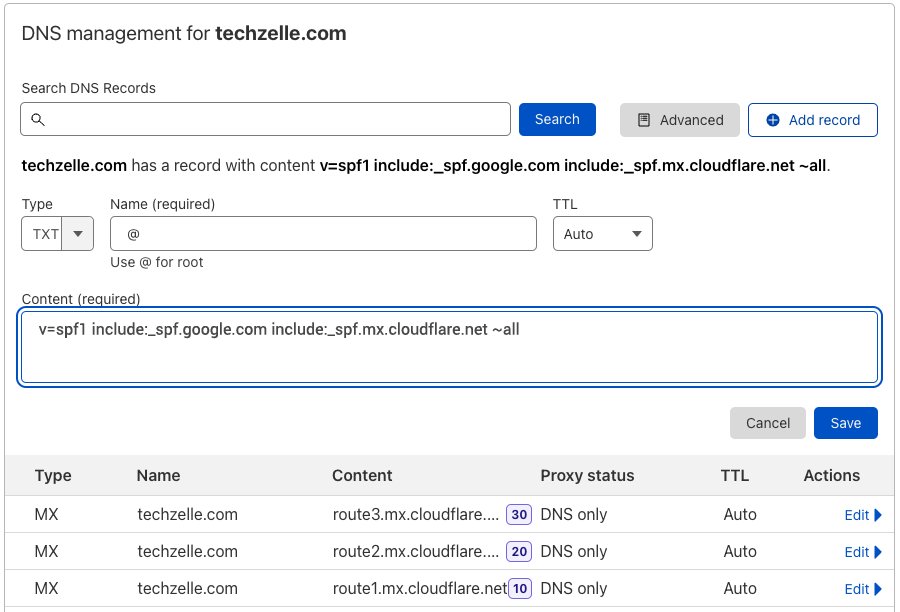Open the Advanced options button

(x=680, y=120)
